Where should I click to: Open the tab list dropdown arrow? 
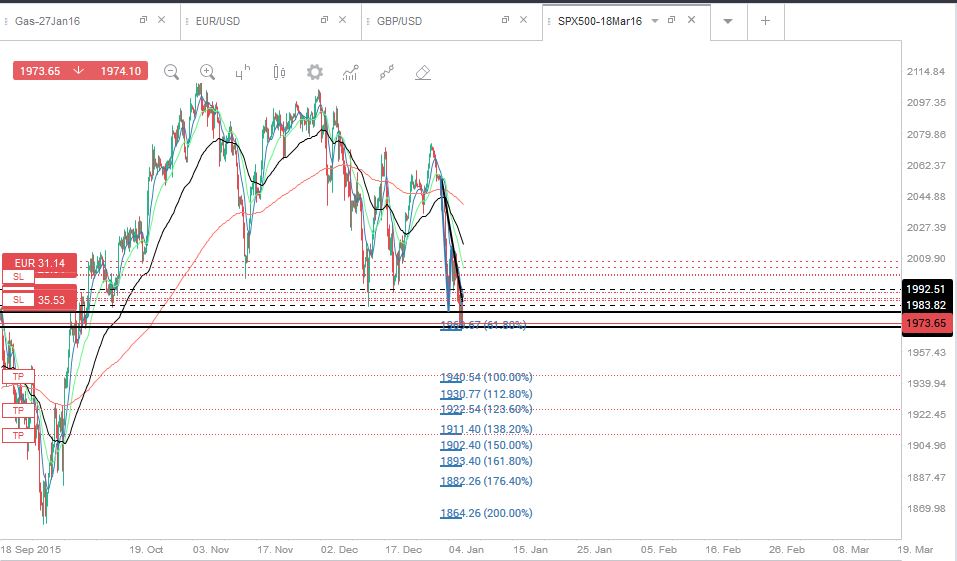tap(728, 21)
